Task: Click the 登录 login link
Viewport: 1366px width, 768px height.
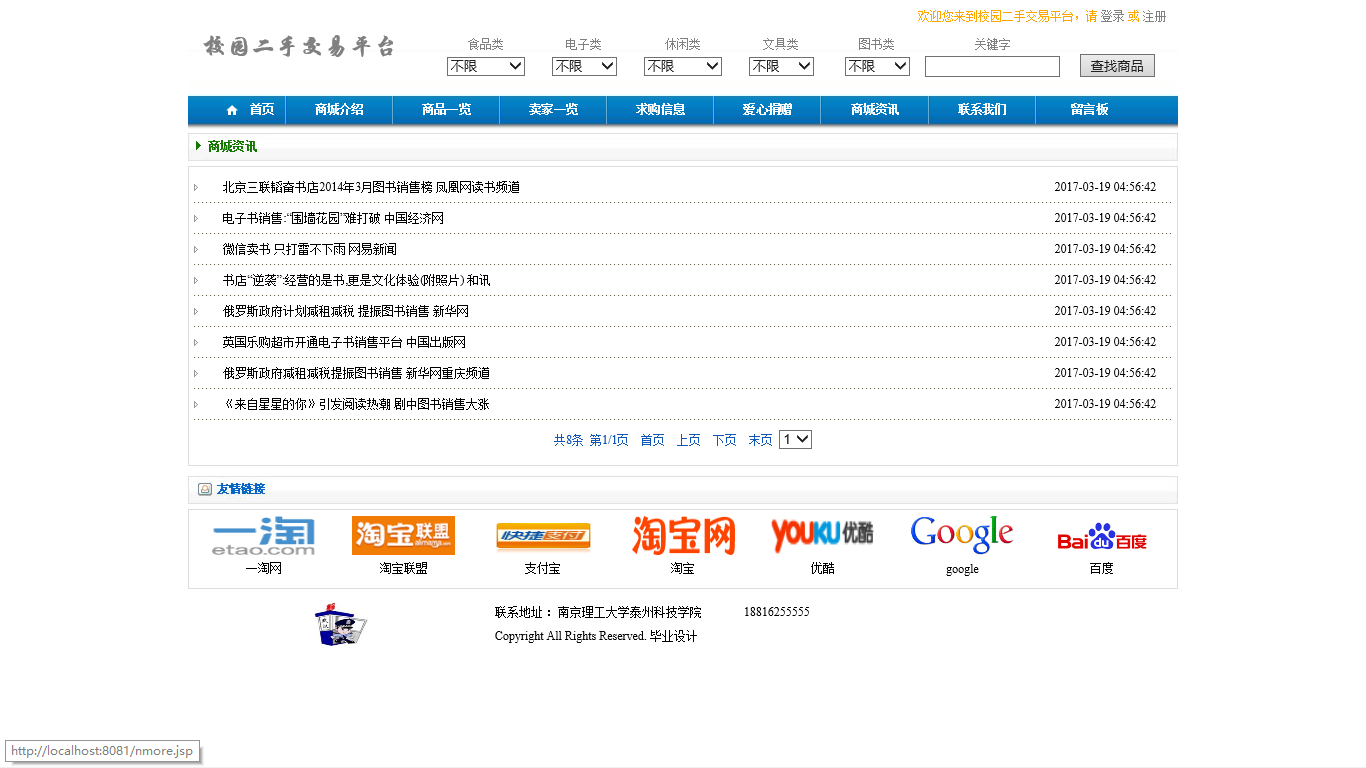Action: coord(1112,16)
